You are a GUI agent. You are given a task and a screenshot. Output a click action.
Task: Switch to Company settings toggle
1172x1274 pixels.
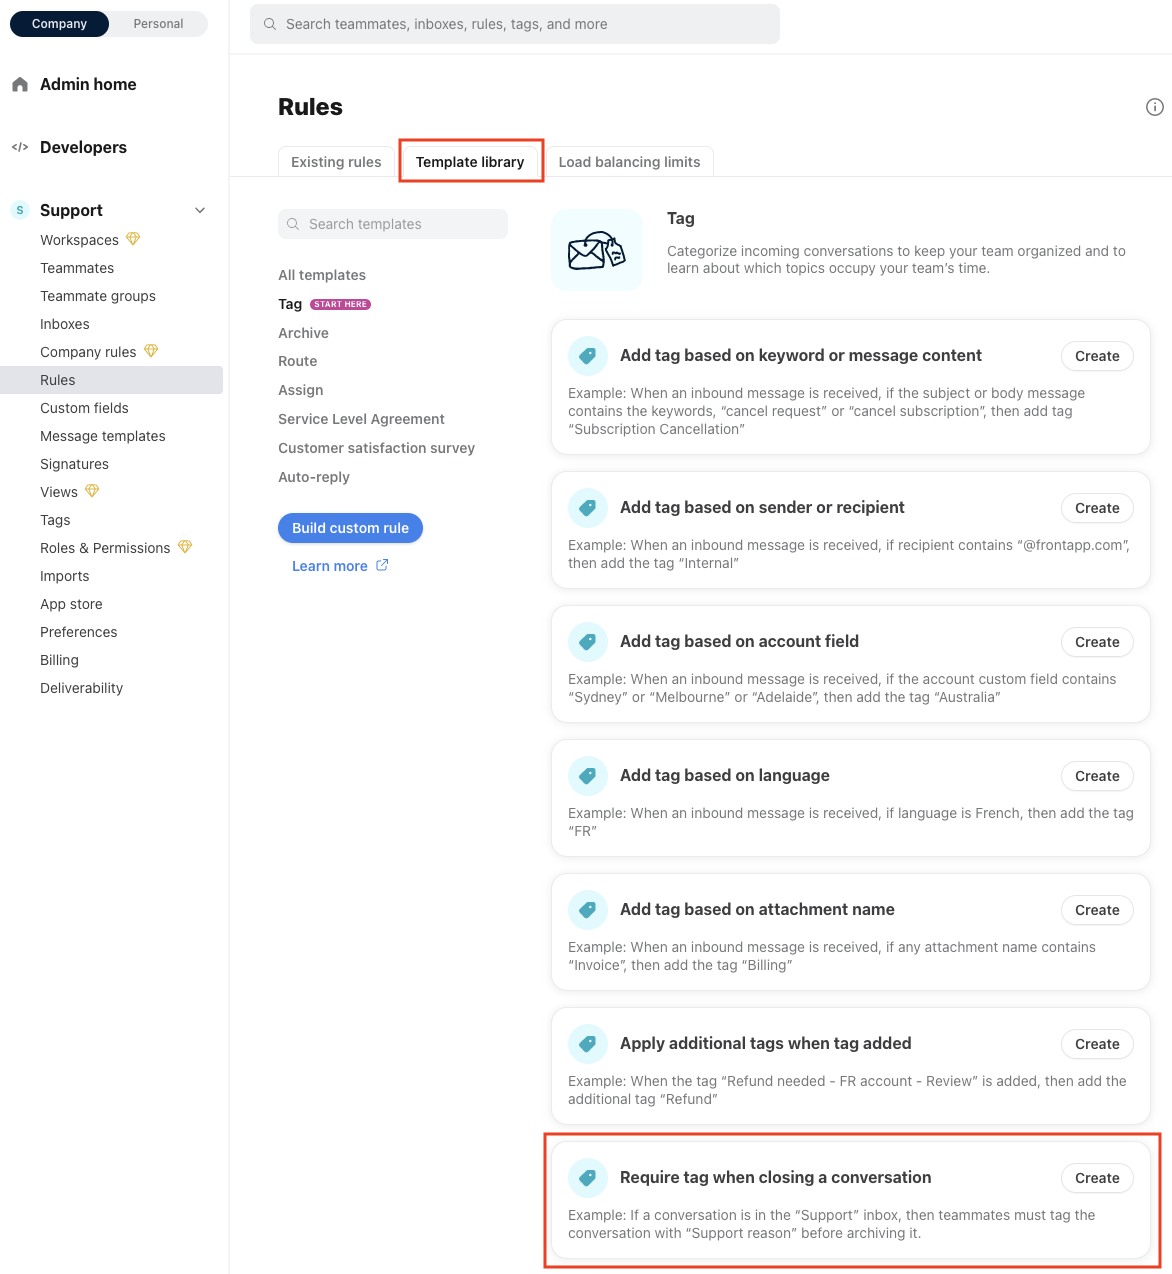(59, 24)
